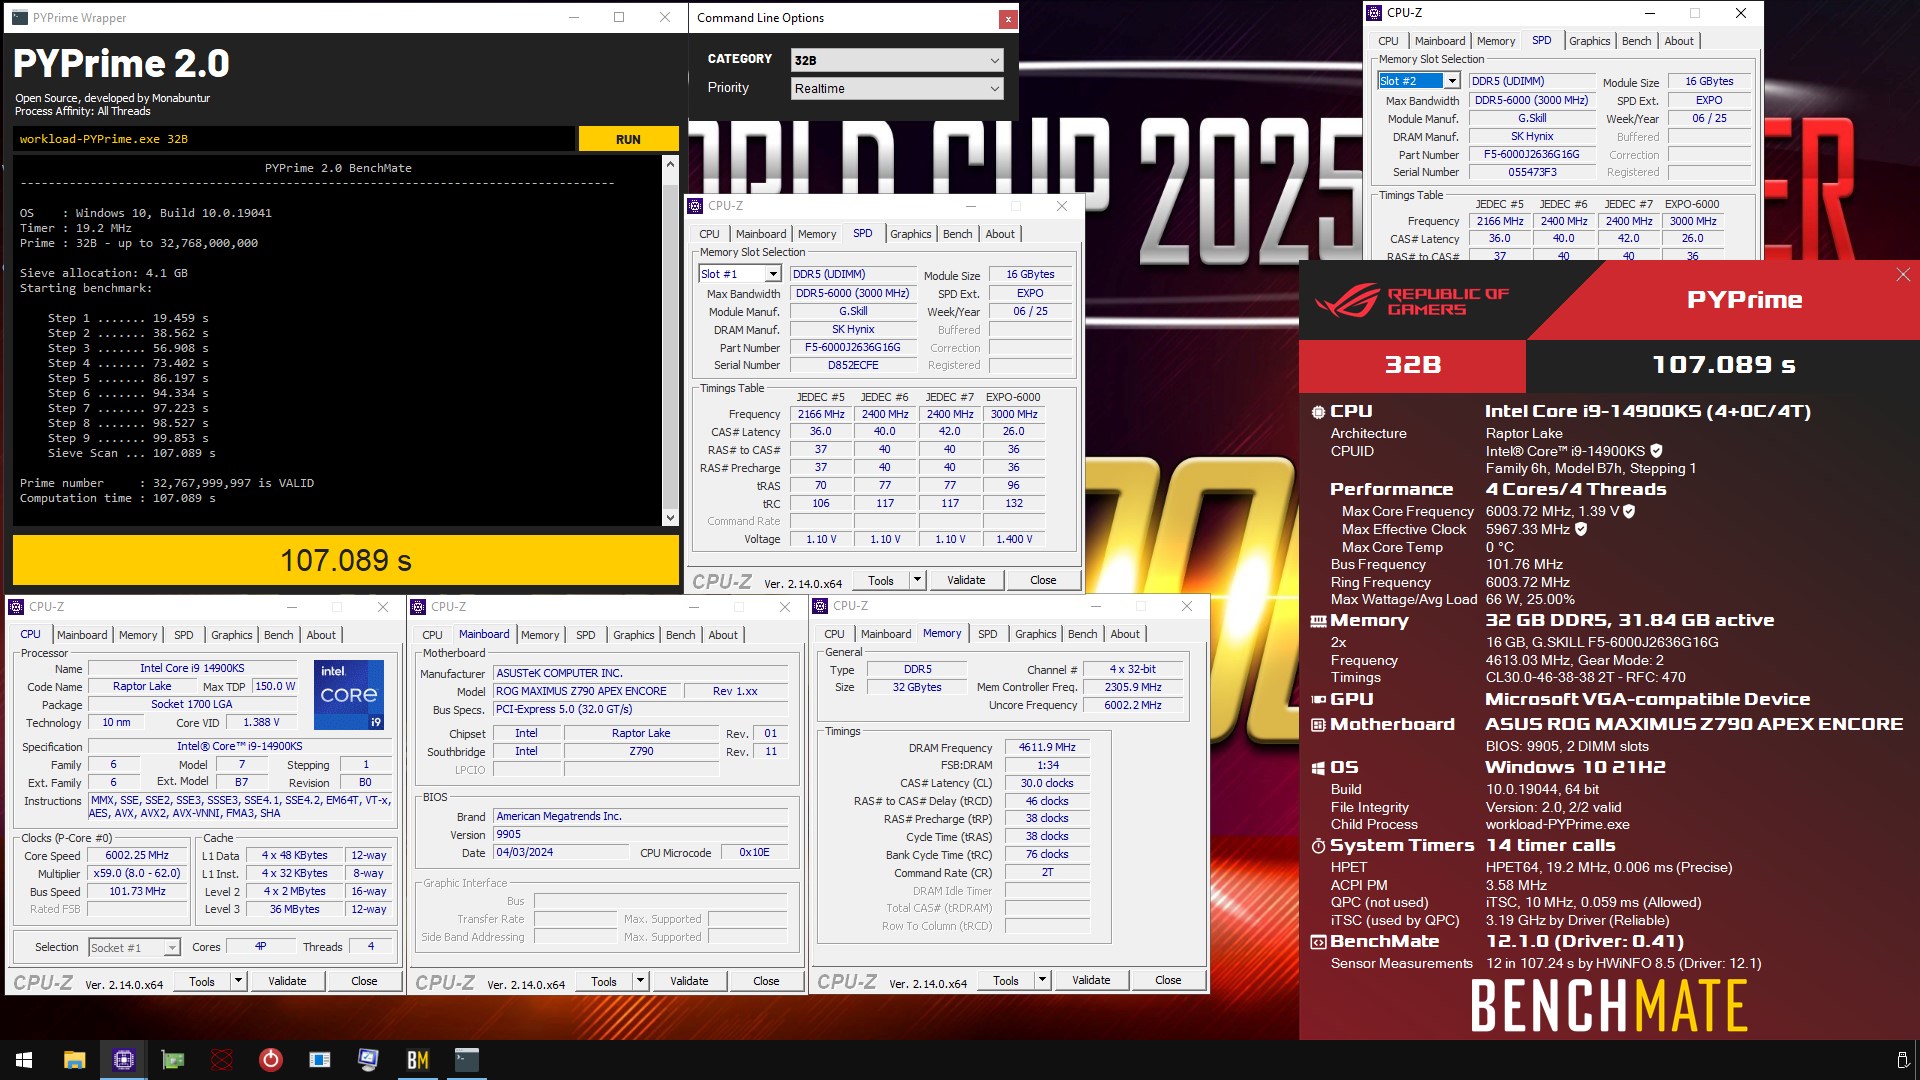Open BenchMate BM icon in taskbar
This screenshot has width=1920, height=1080.
pos(418,1060)
